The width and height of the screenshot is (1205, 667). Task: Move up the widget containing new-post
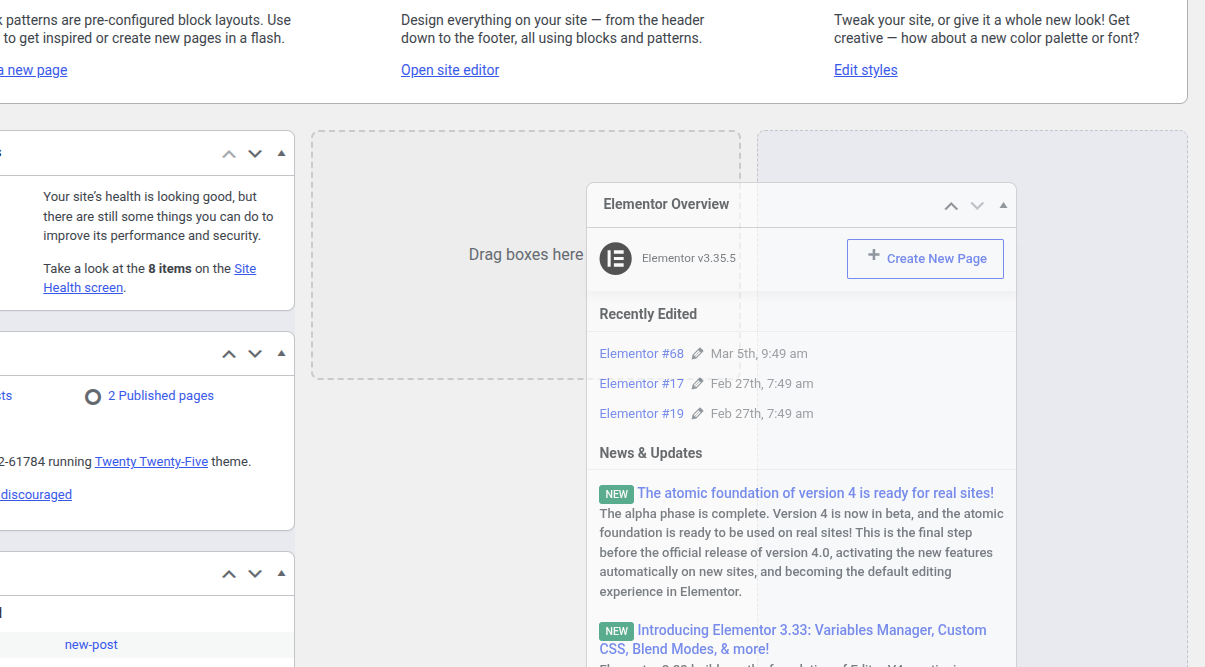click(x=229, y=574)
